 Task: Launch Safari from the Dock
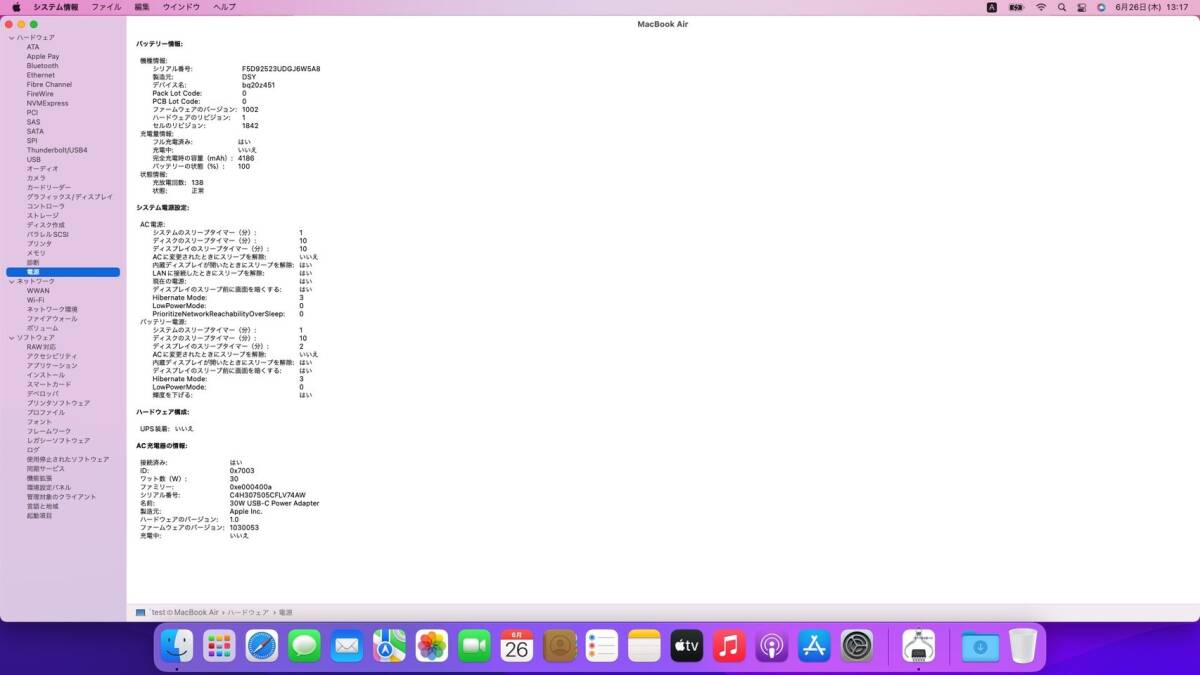click(x=262, y=647)
